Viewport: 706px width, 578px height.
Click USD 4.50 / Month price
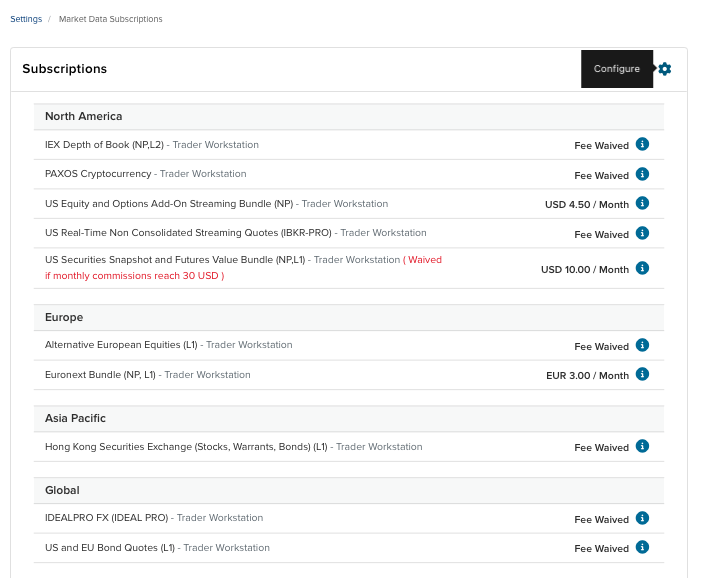[x=587, y=204]
